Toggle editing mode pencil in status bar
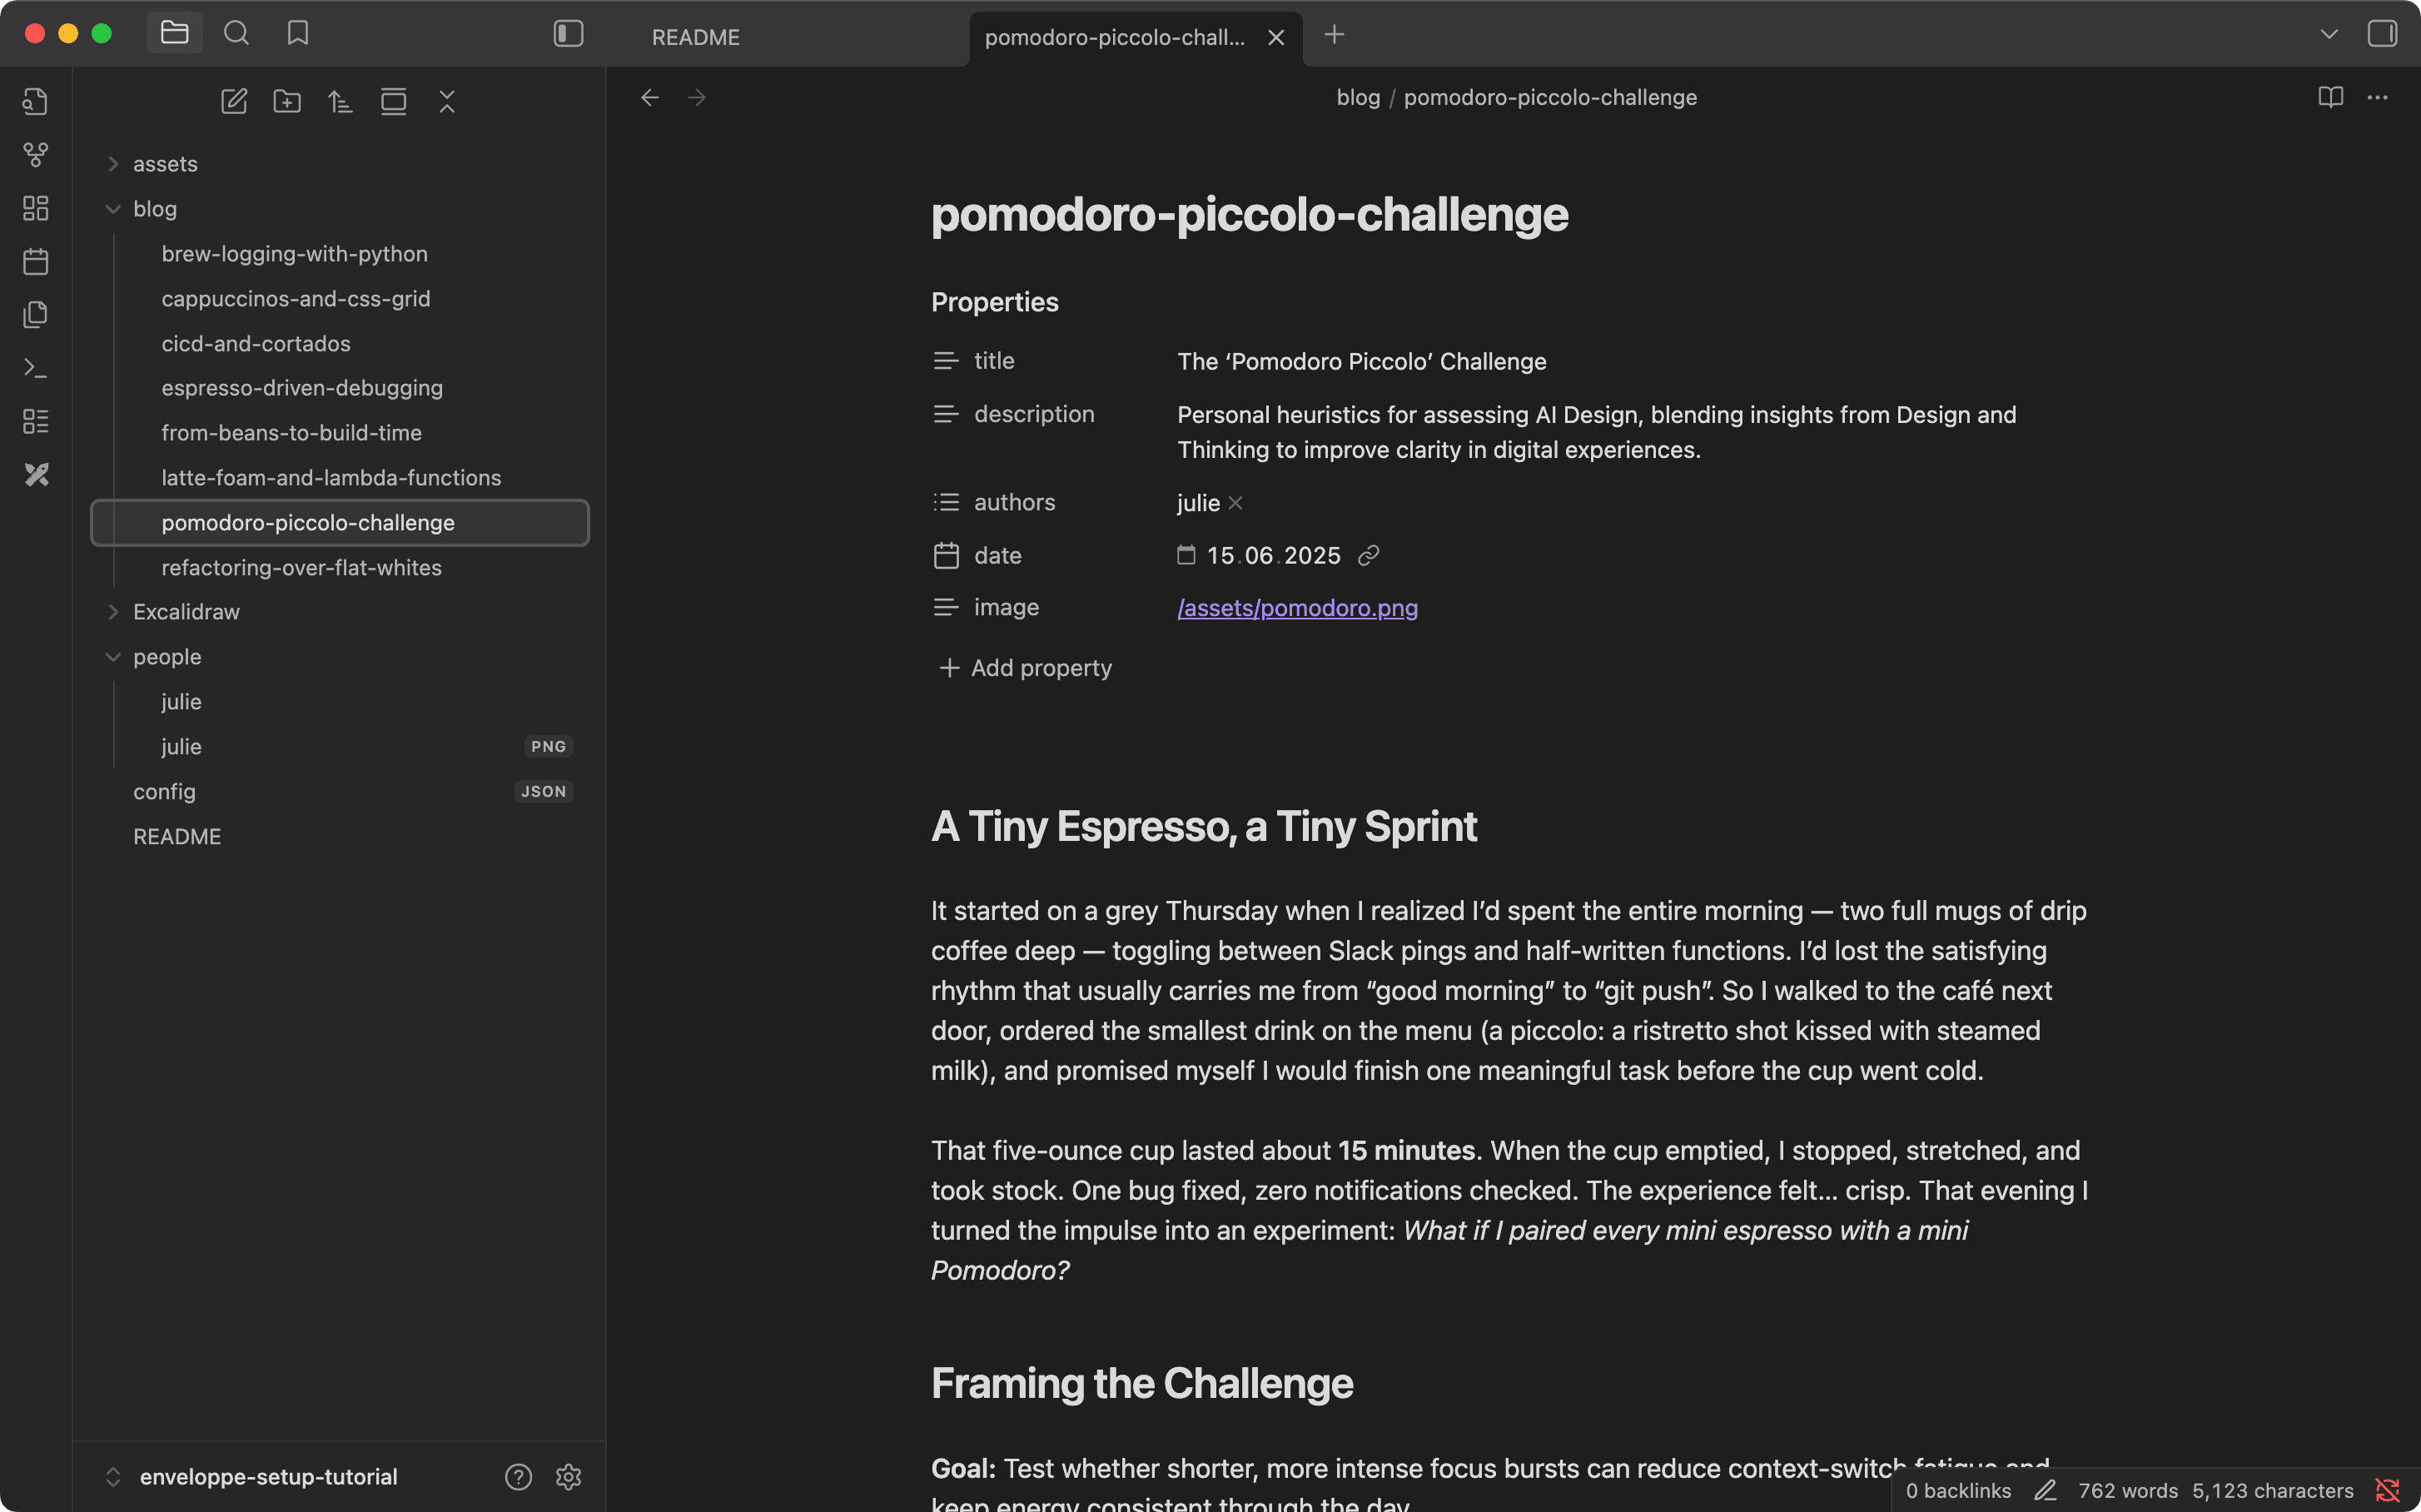Viewport: 2421px width, 1512px height. point(2045,1490)
